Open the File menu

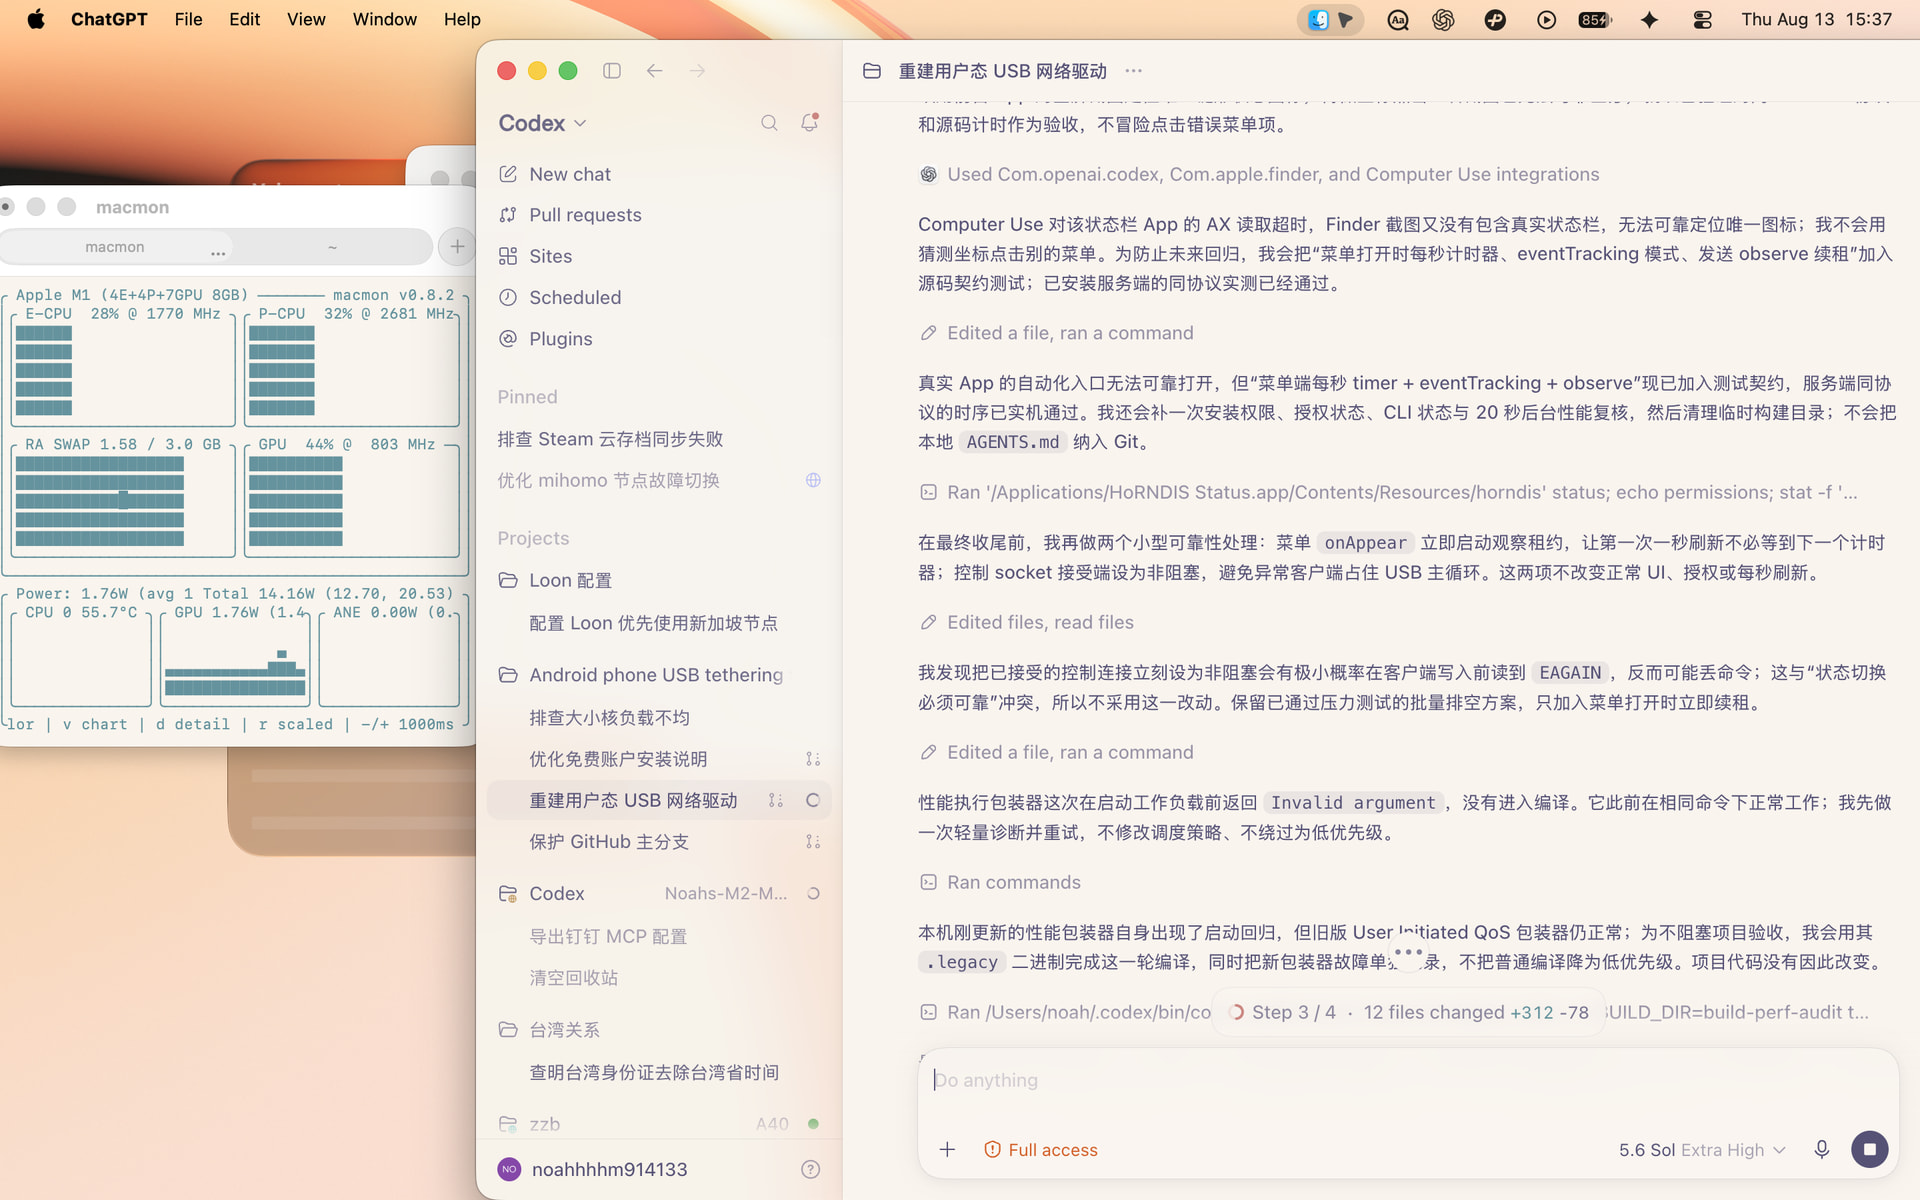pos(188,19)
